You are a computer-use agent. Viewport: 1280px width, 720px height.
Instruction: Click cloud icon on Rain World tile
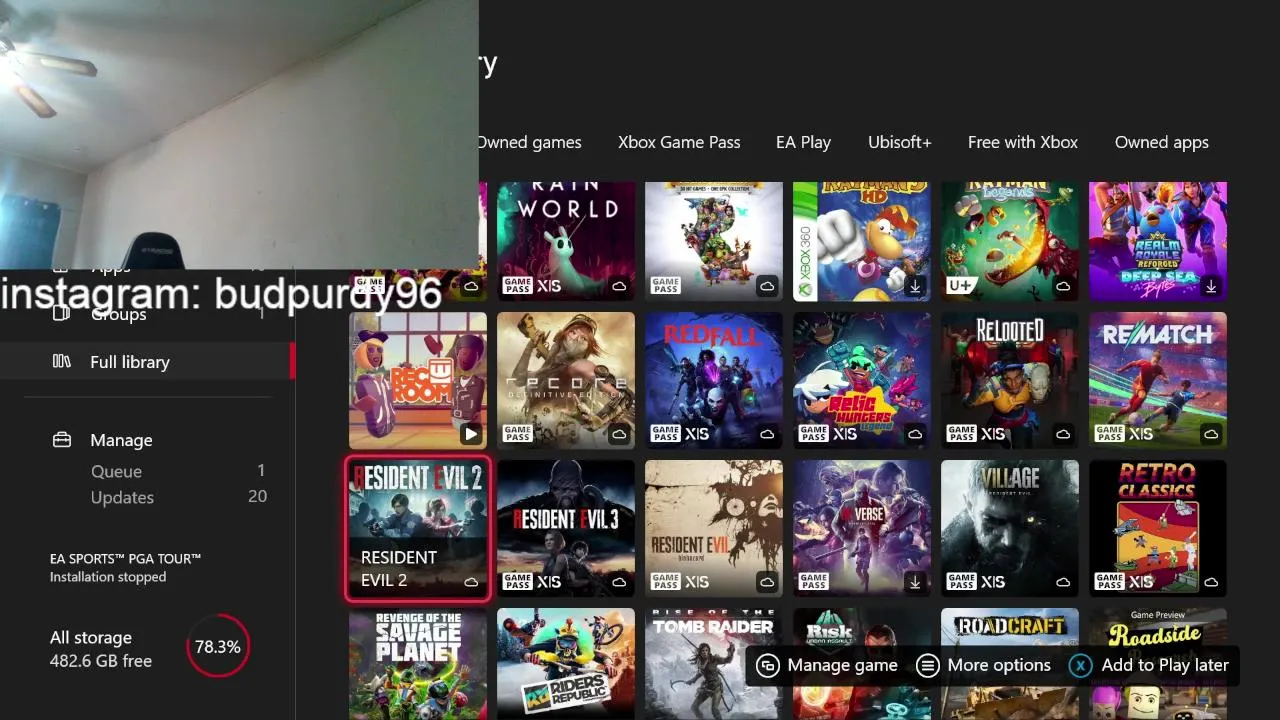pyautogui.click(x=619, y=286)
